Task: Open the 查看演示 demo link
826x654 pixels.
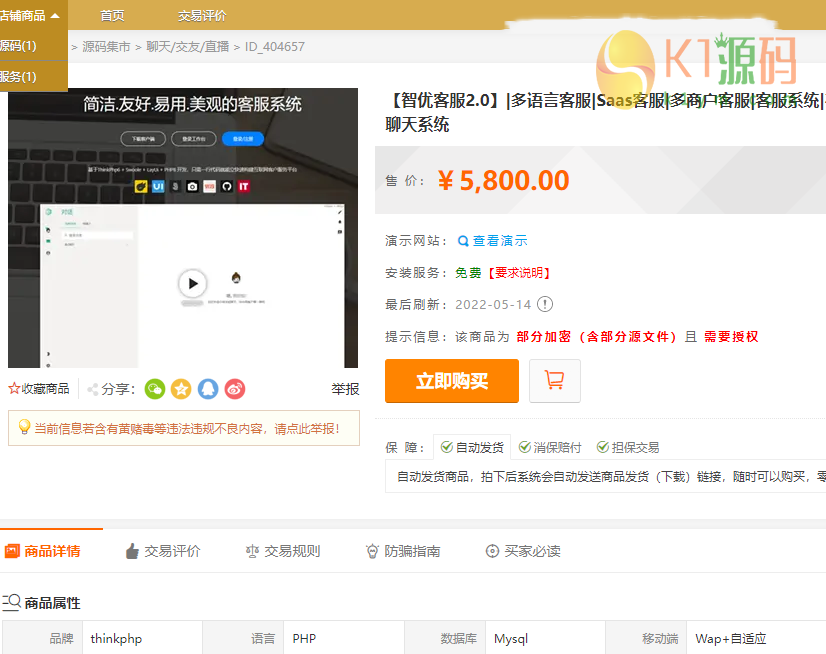Action: click(x=500, y=241)
